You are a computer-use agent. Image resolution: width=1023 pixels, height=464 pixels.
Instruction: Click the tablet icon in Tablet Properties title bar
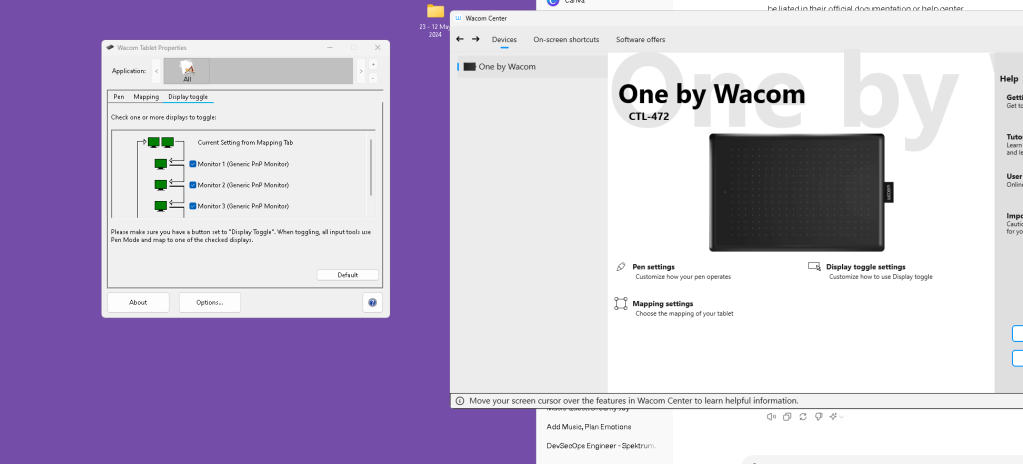click(110, 48)
